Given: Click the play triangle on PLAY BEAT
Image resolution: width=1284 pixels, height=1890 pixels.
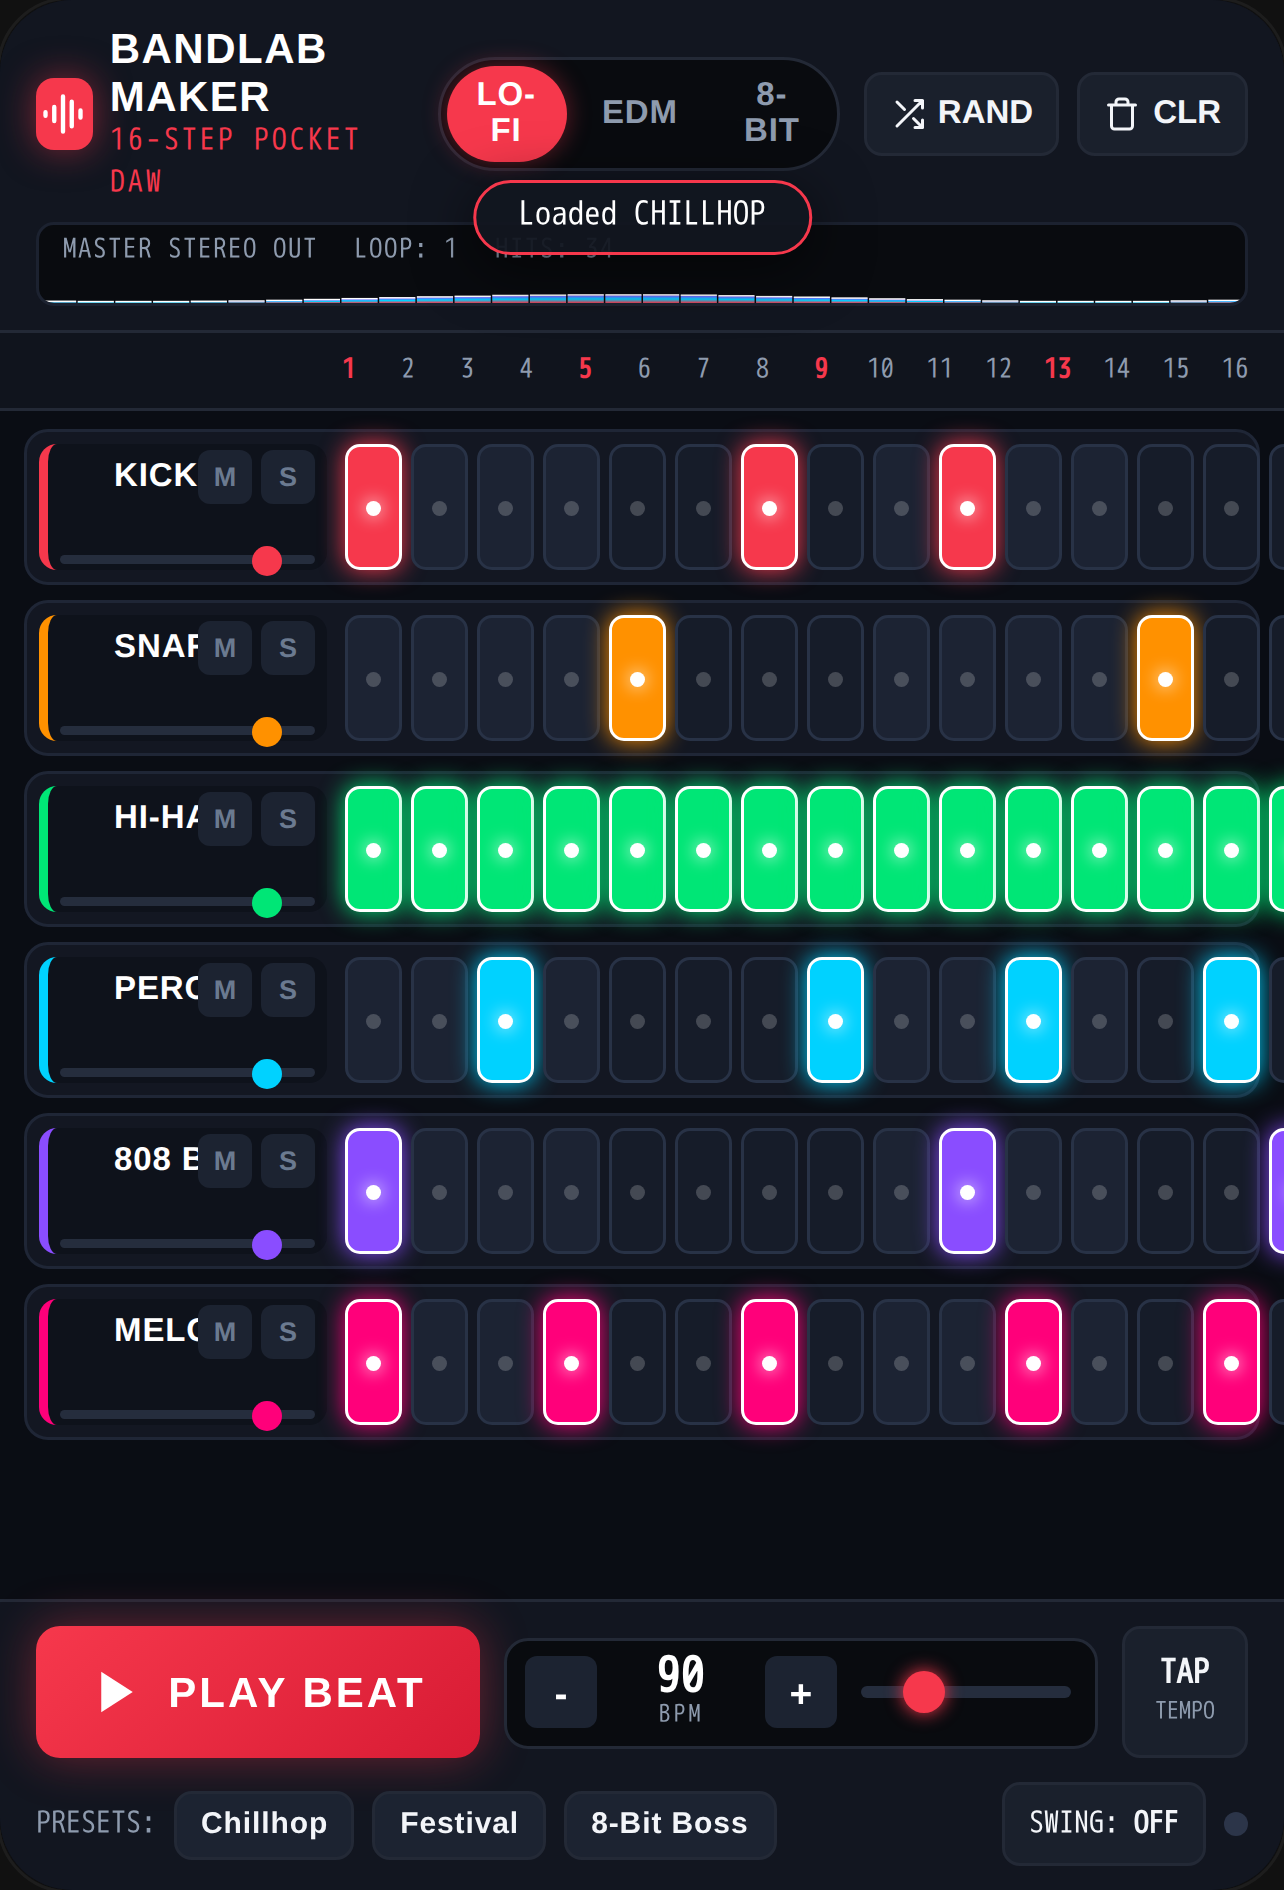Looking at the screenshot, I should (x=117, y=1692).
